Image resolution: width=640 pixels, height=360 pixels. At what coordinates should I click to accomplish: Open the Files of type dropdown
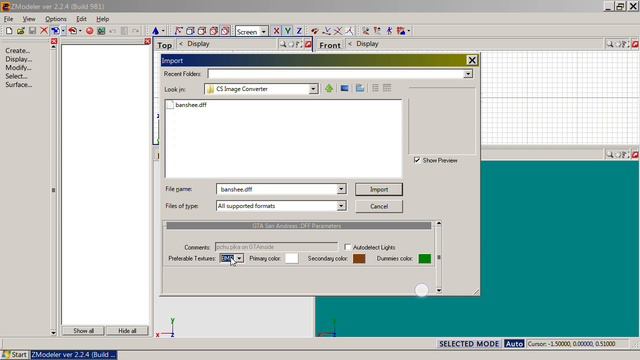pos(341,206)
